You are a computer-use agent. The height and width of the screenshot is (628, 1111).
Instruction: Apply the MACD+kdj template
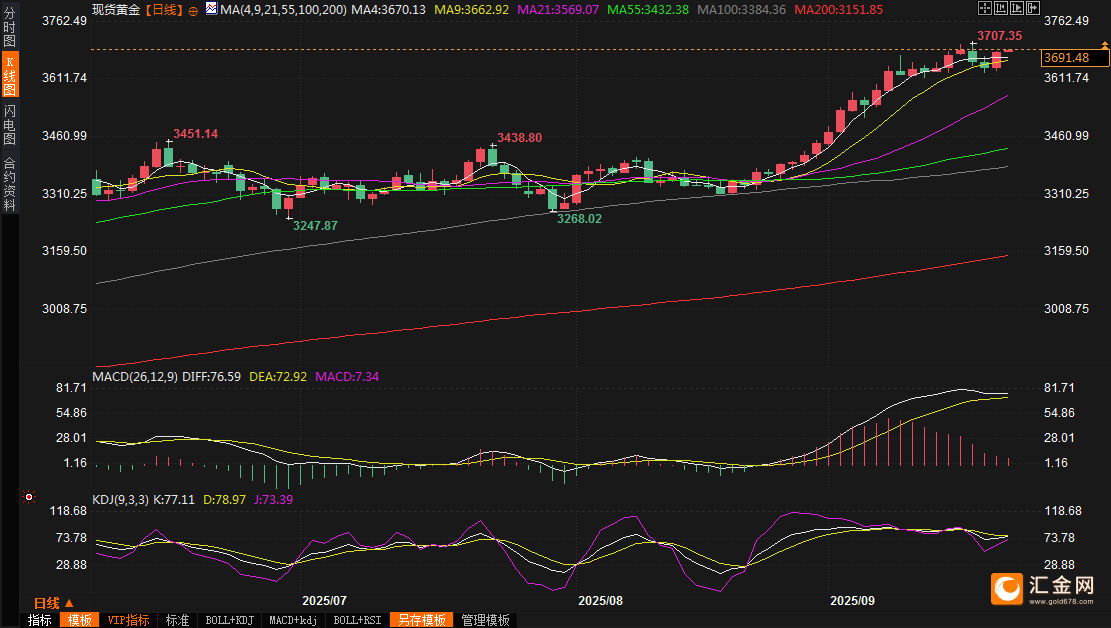pyautogui.click(x=293, y=620)
